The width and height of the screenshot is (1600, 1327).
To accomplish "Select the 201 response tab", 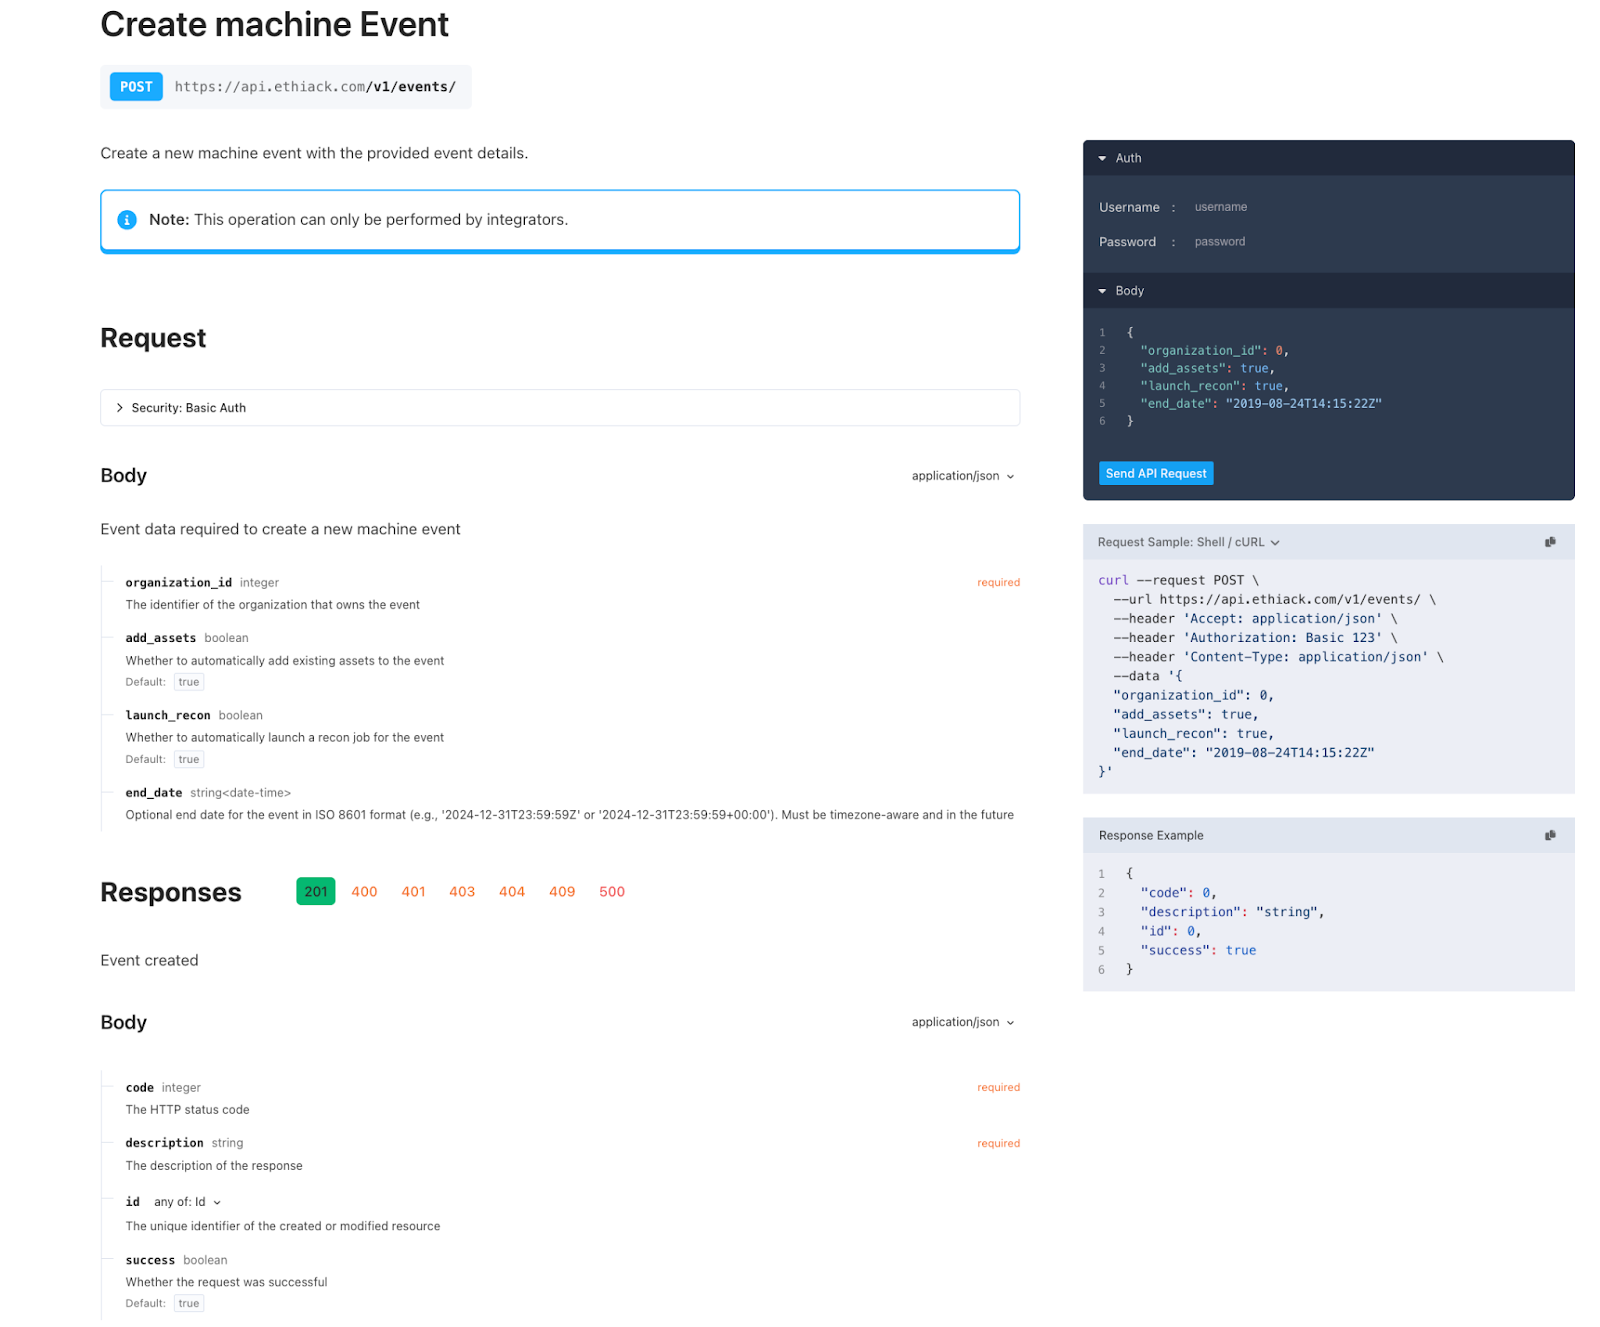I will [x=316, y=892].
